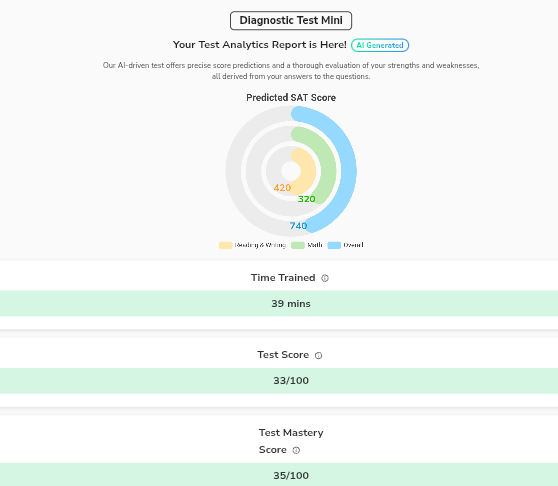Click the Test Score info icon
Screen dimensions: 558x486
319,355
